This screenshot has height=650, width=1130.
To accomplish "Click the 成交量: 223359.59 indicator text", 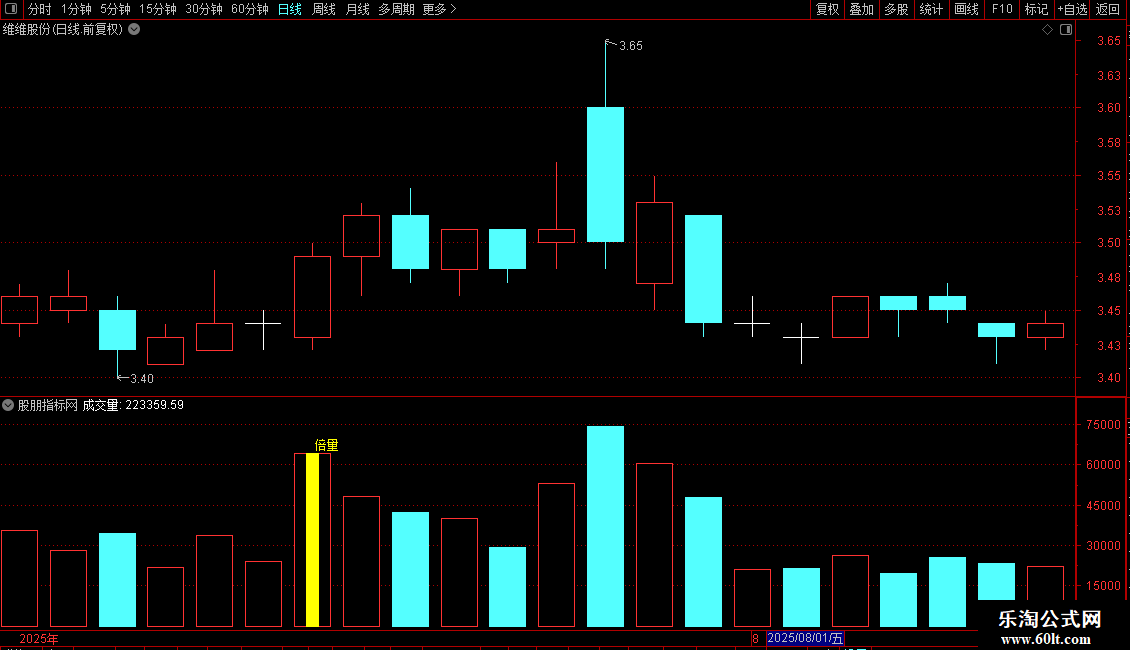I will coord(133,405).
